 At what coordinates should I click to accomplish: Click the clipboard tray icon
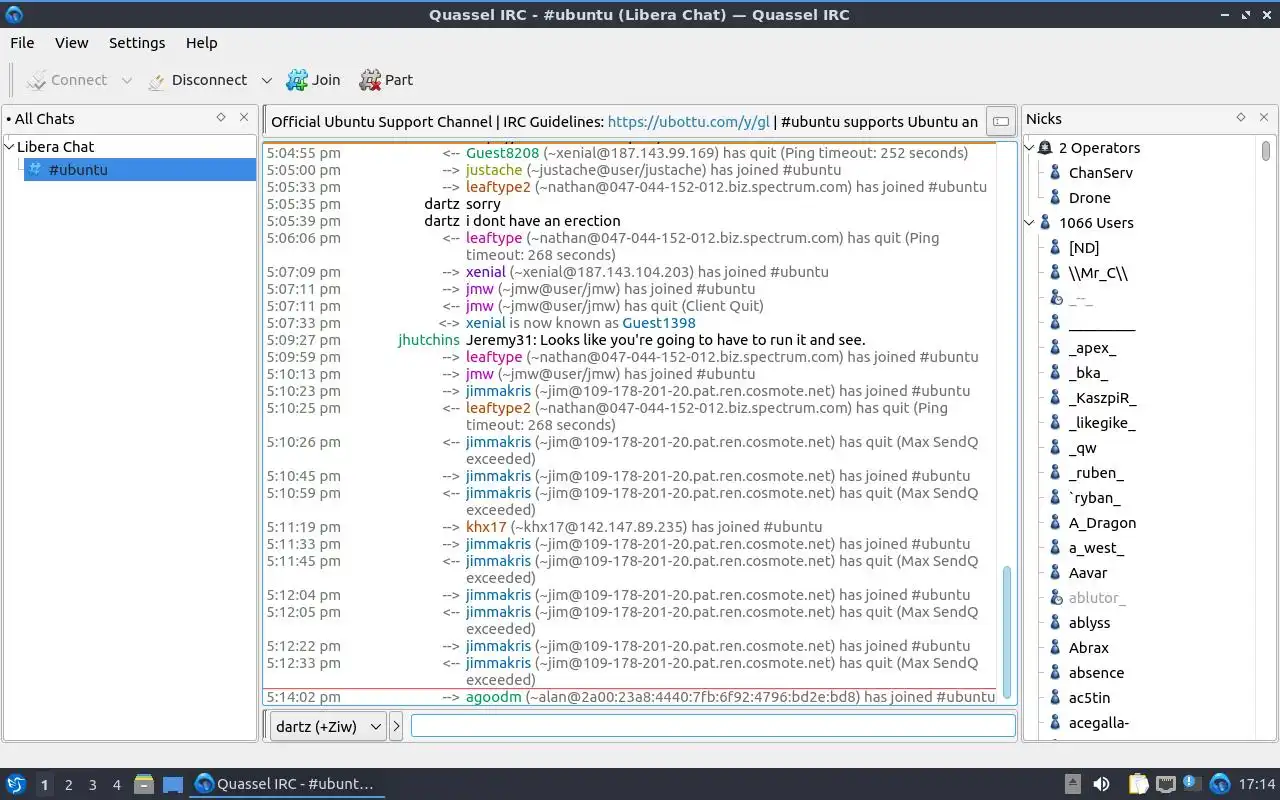pos(1138,784)
